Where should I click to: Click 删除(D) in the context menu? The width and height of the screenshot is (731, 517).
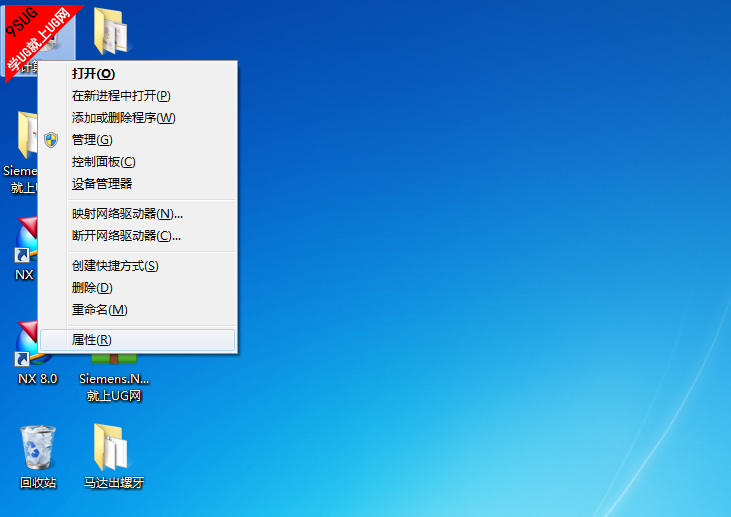pyautogui.click(x=137, y=288)
